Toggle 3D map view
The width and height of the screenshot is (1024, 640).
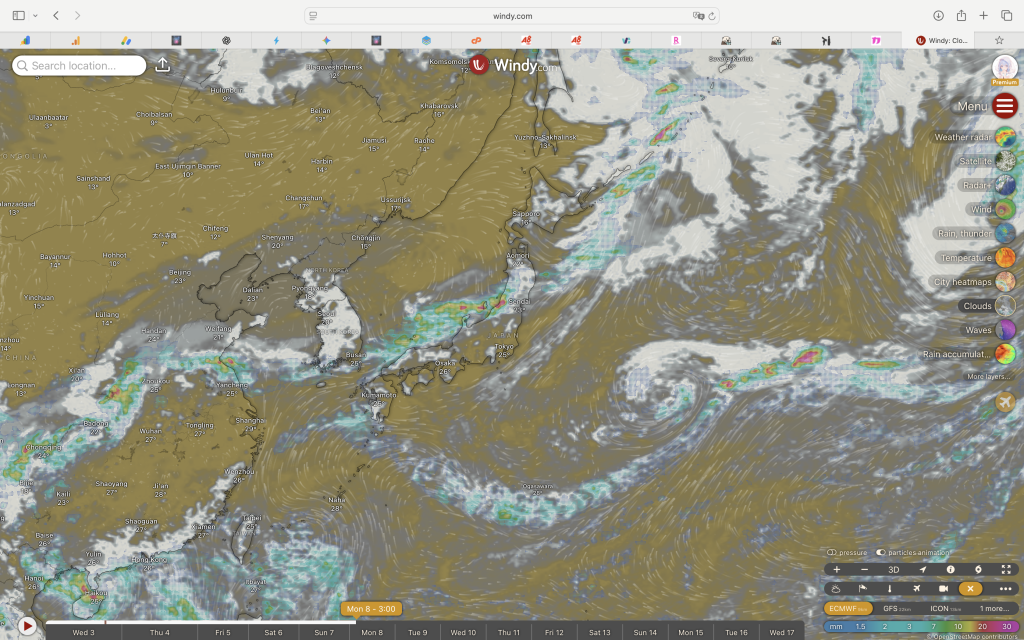pos(893,569)
